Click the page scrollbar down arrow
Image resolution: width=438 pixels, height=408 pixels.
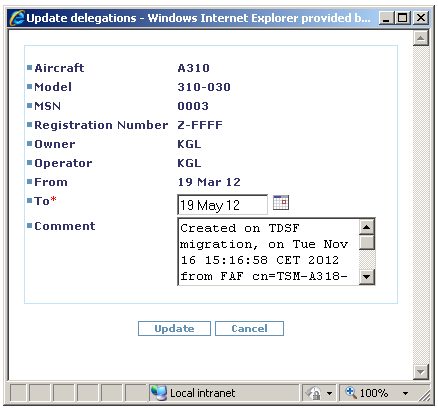[421, 372]
